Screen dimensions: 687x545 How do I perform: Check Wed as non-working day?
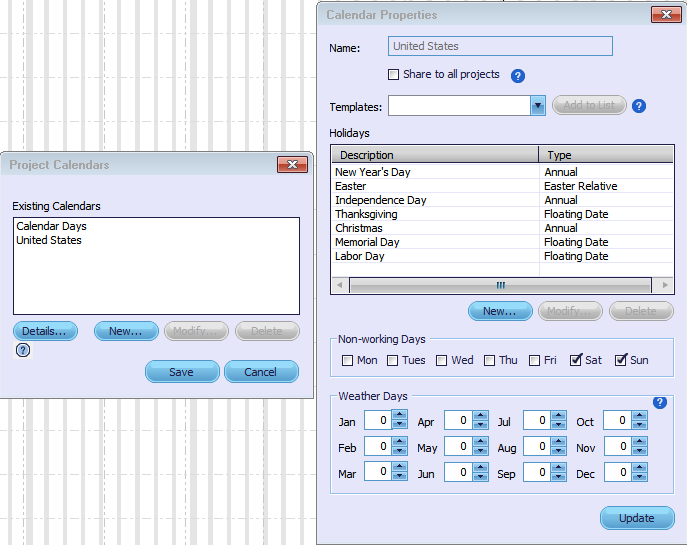pyautogui.click(x=441, y=360)
